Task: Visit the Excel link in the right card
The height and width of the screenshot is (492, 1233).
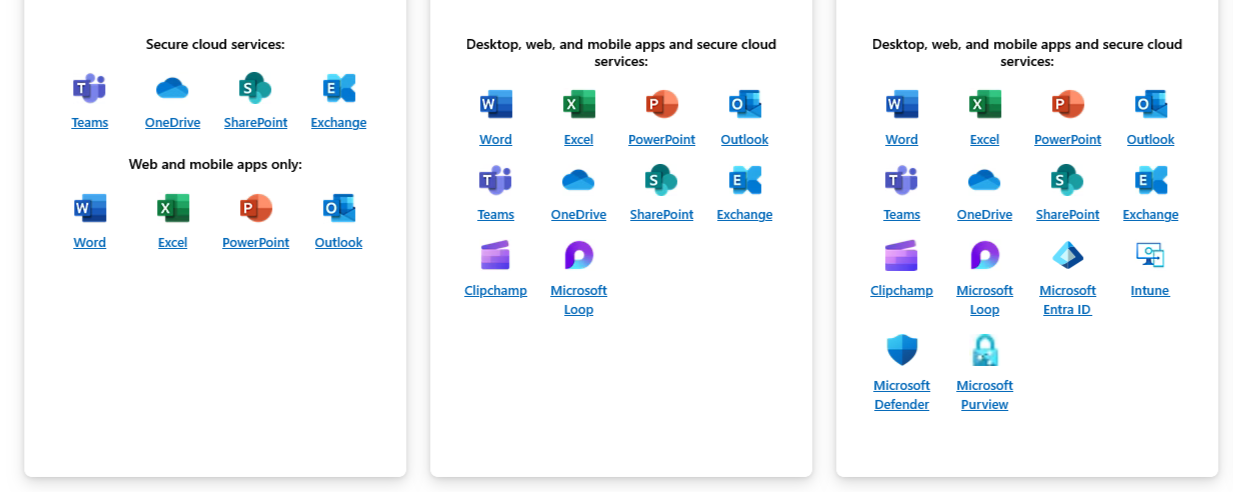Action: click(x=985, y=140)
